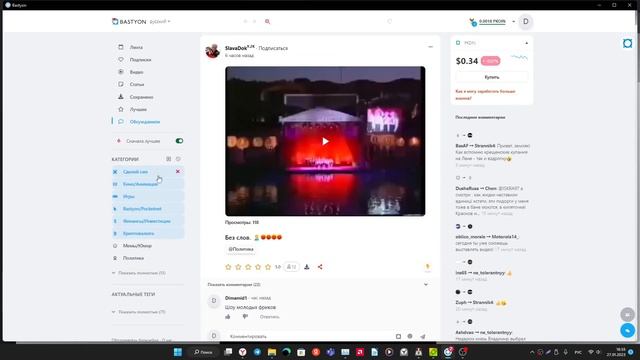Open the user avatar D in header
The width and height of the screenshot is (640, 360).
tap(526, 22)
